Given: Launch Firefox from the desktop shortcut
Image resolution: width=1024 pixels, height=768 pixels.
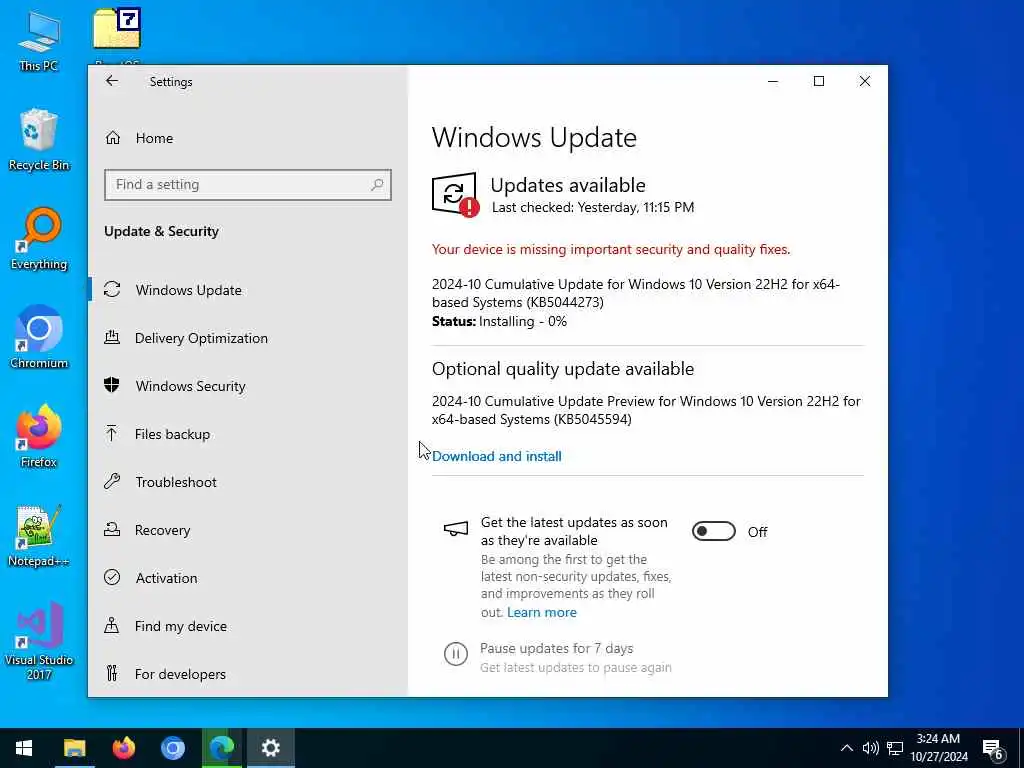Looking at the screenshot, I should (39, 436).
